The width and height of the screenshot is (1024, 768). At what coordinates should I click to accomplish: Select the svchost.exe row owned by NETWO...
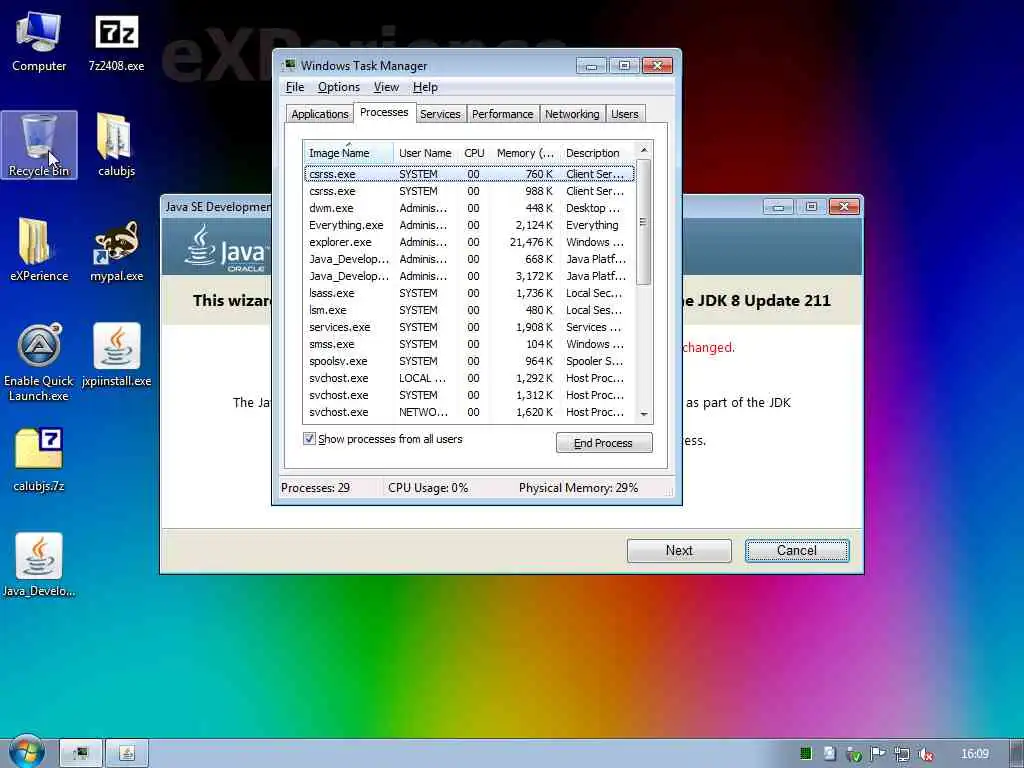pos(469,412)
